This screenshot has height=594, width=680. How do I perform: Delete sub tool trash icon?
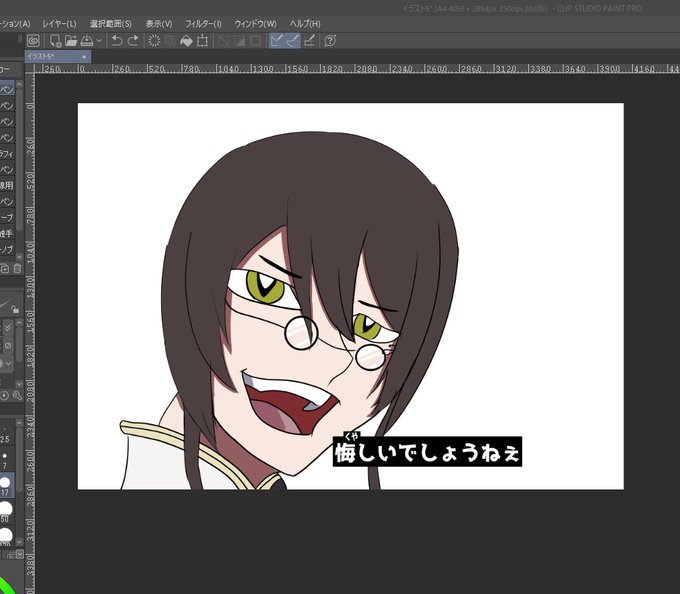tap(17, 269)
